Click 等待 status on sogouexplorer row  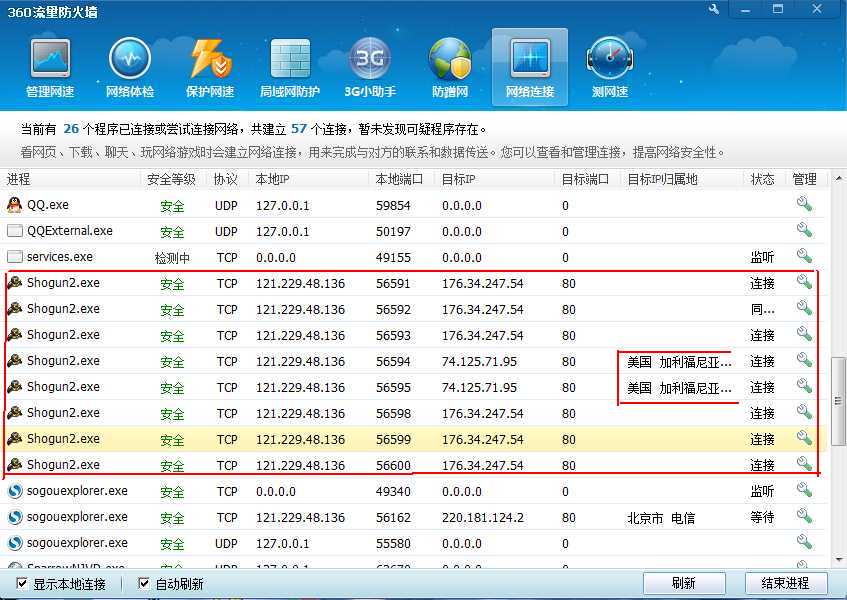click(x=762, y=517)
